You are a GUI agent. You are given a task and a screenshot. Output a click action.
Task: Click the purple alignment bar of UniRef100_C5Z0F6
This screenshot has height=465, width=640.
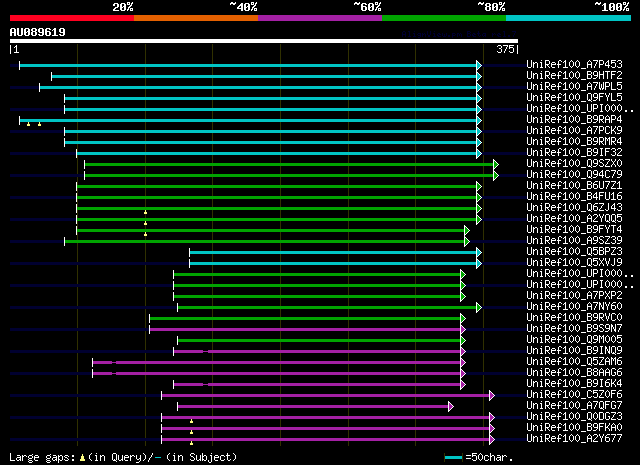click(328, 396)
